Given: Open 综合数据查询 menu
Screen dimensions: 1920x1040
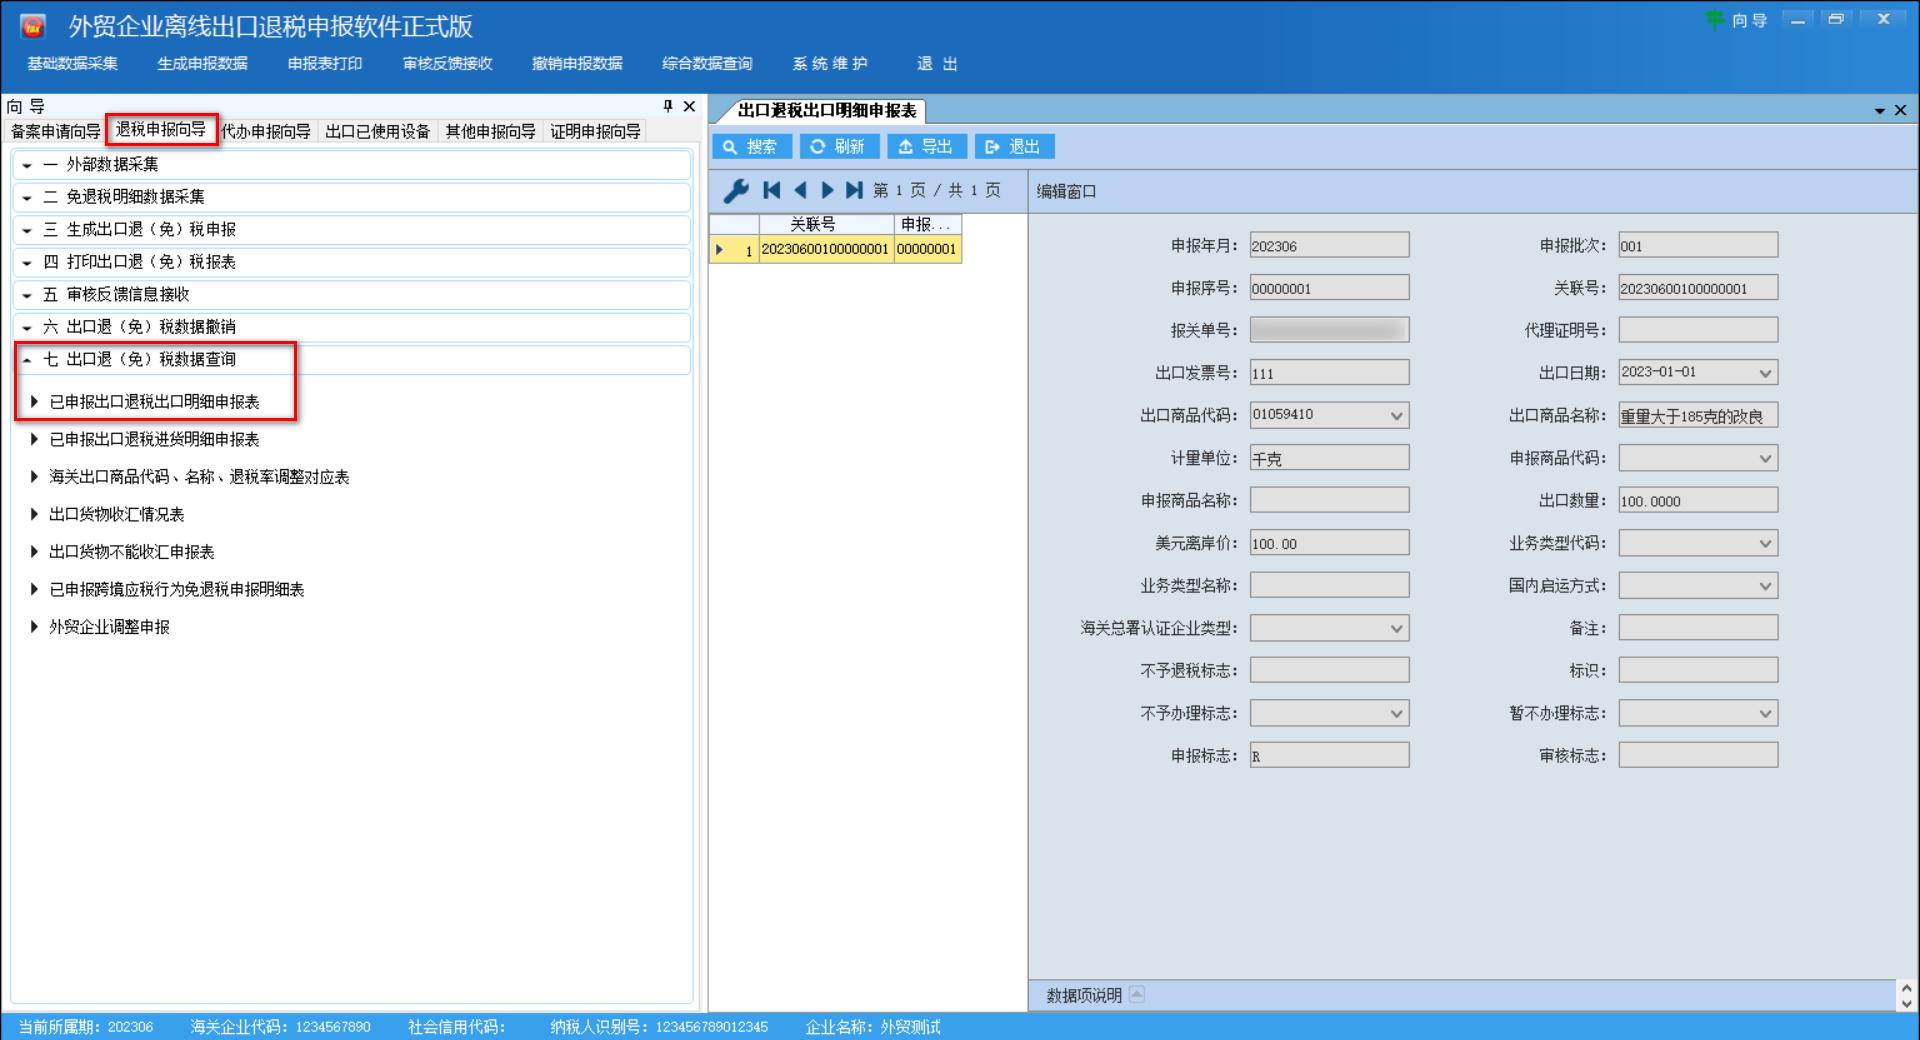Looking at the screenshot, I should [706, 64].
